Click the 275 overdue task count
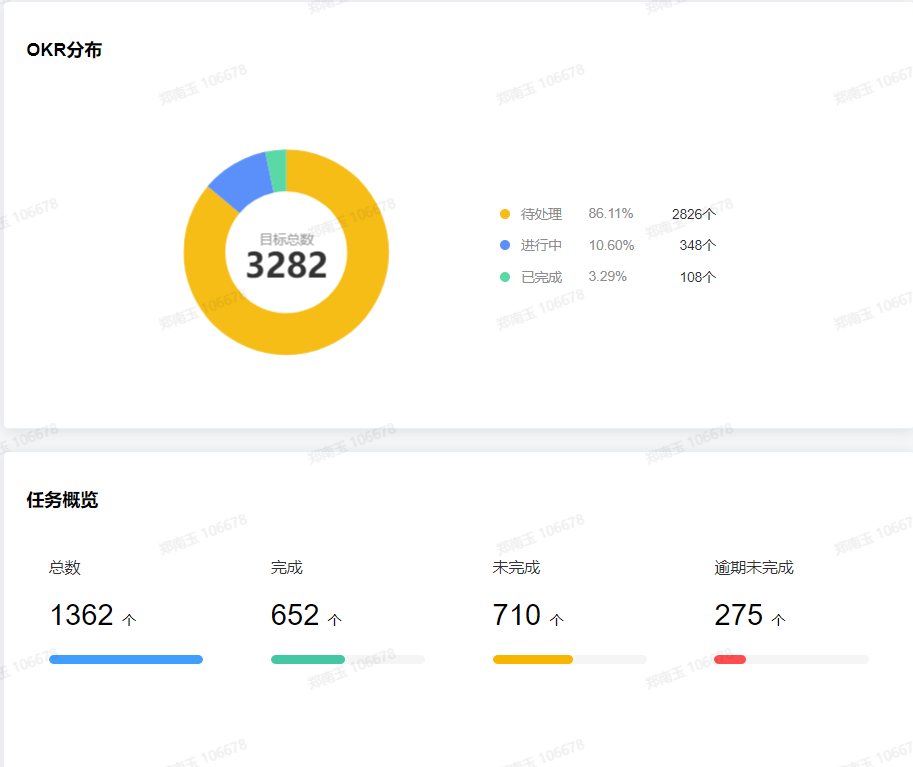913x767 pixels. (x=739, y=616)
